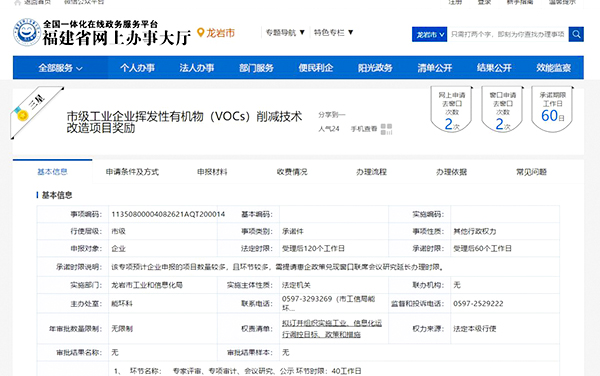Click the 承诺件 cell
Screen dimensions: 600x376
(293, 231)
